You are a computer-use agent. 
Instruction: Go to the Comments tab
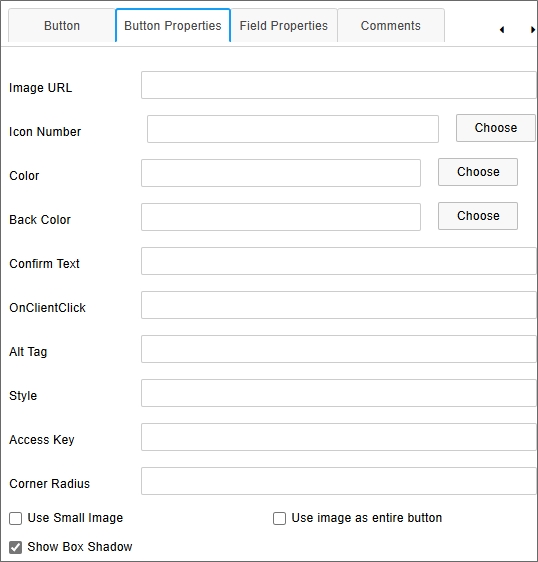click(391, 26)
